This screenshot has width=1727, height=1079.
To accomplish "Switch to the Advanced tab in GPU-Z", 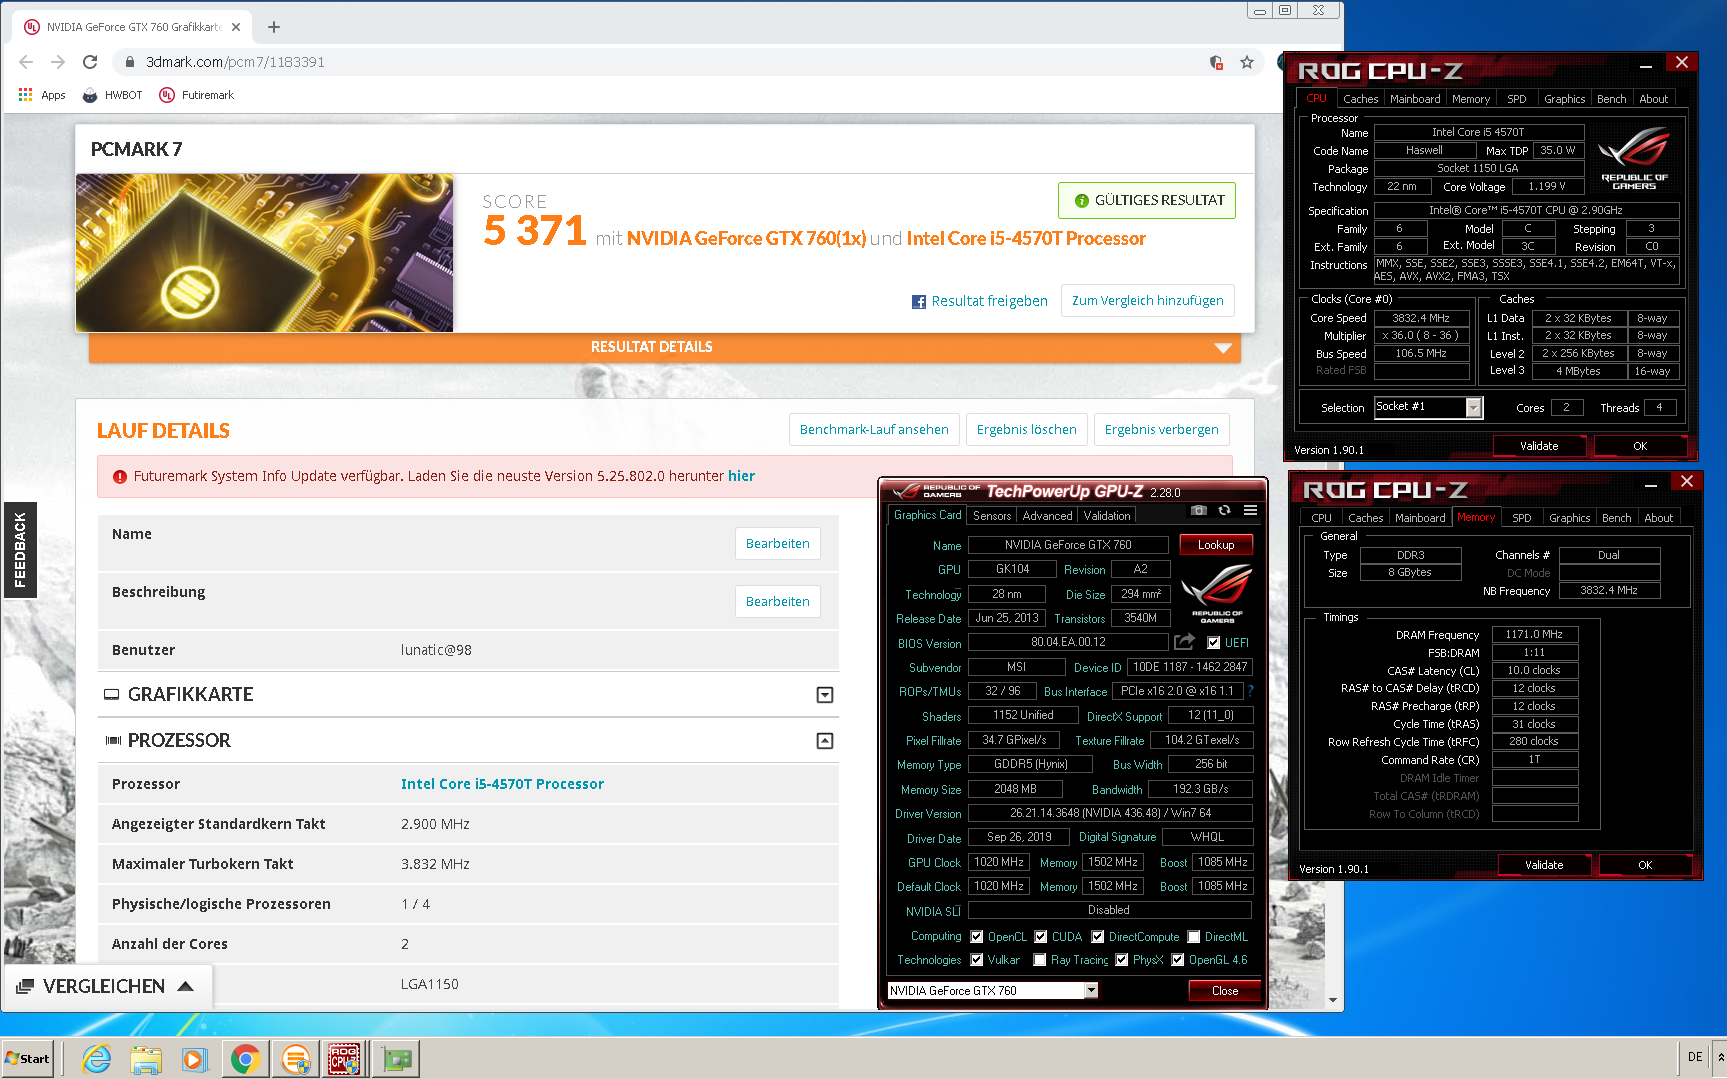I will point(1047,516).
